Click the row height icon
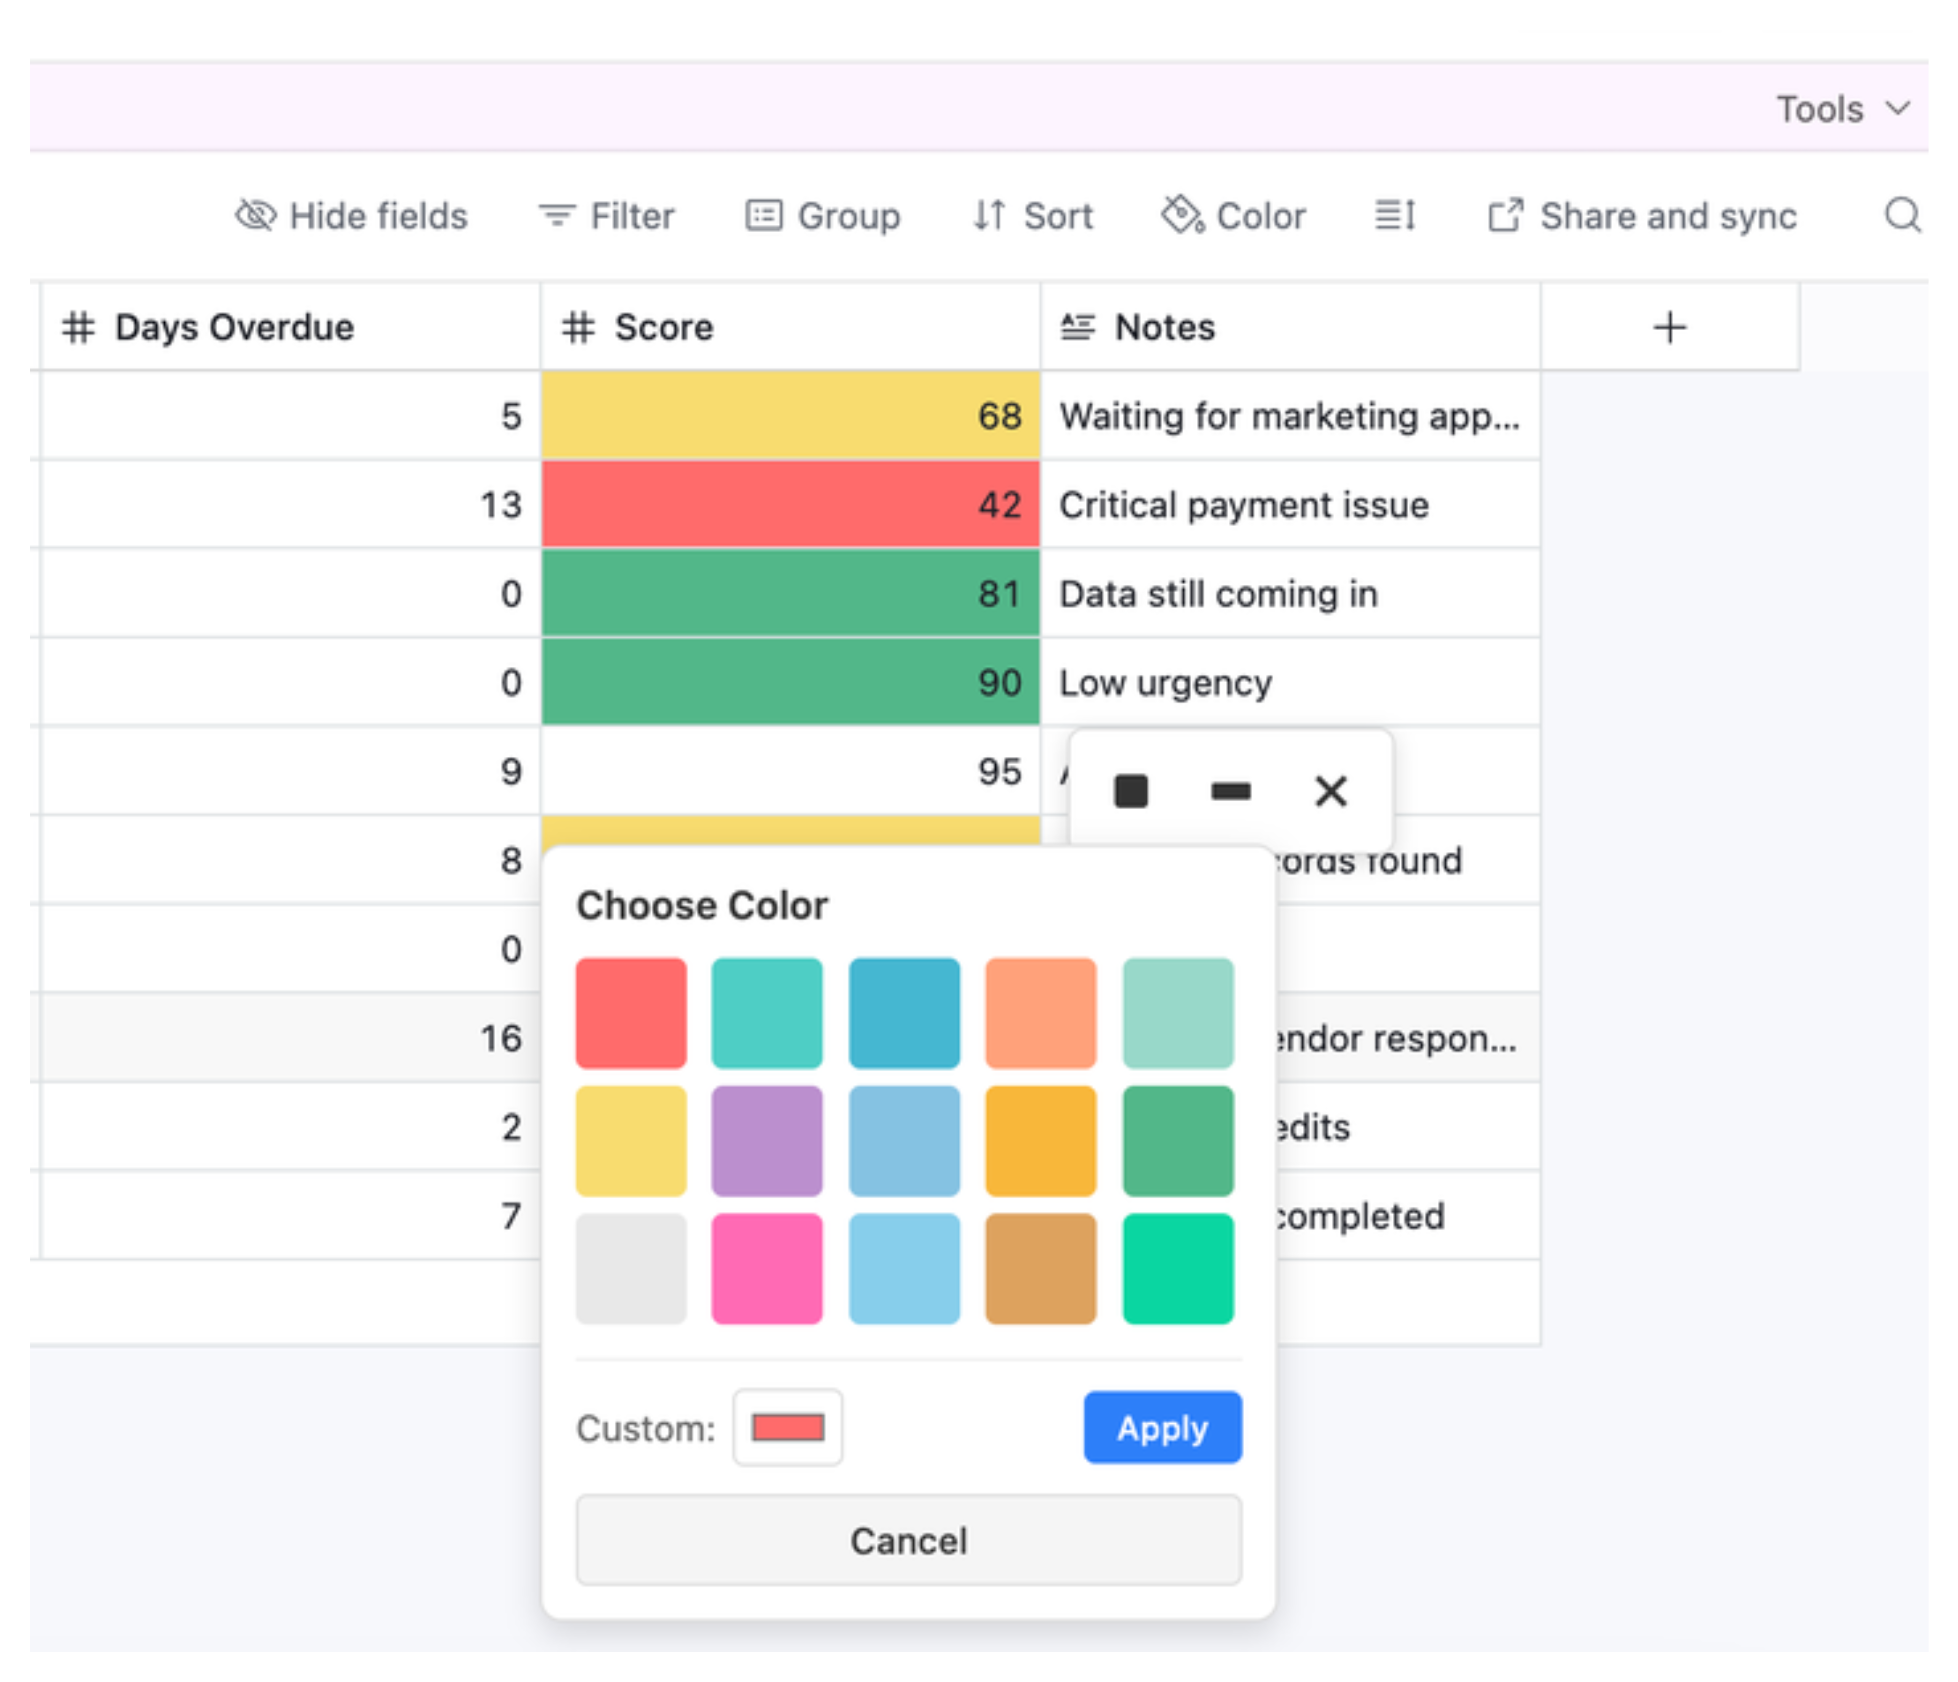The image size is (1958, 1682). [1395, 215]
